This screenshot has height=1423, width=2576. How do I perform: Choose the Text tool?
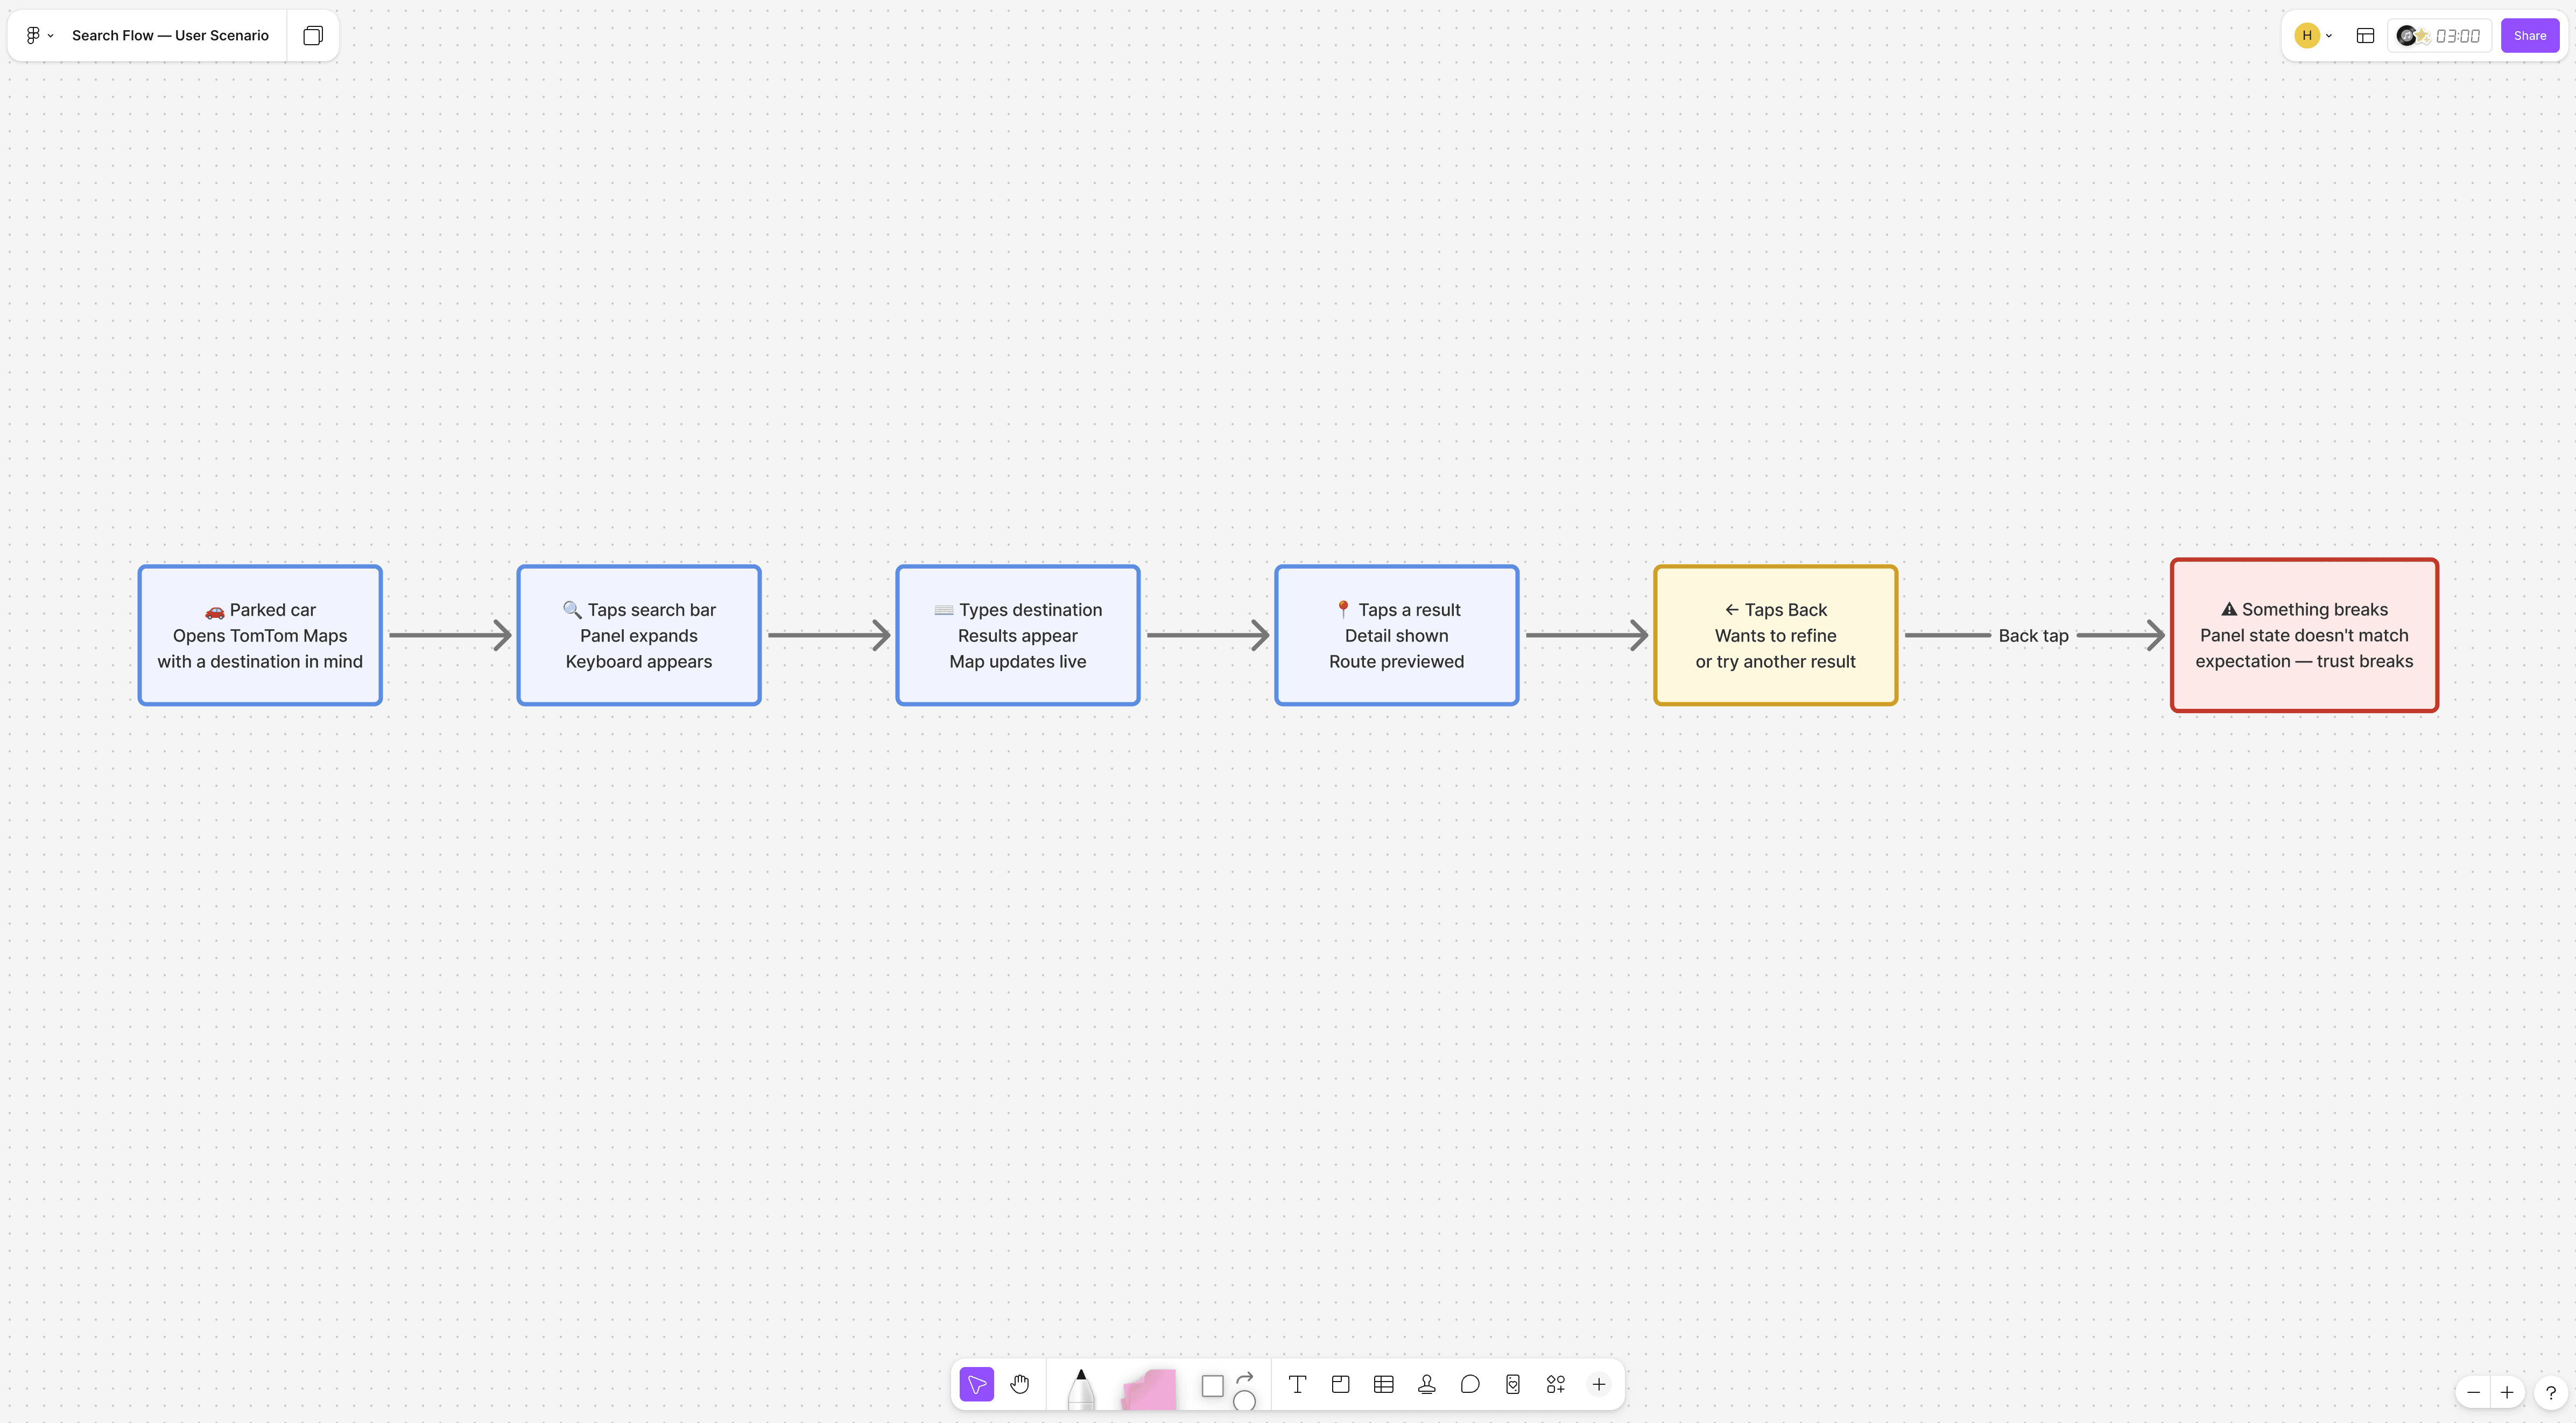tap(1297, 1385)
